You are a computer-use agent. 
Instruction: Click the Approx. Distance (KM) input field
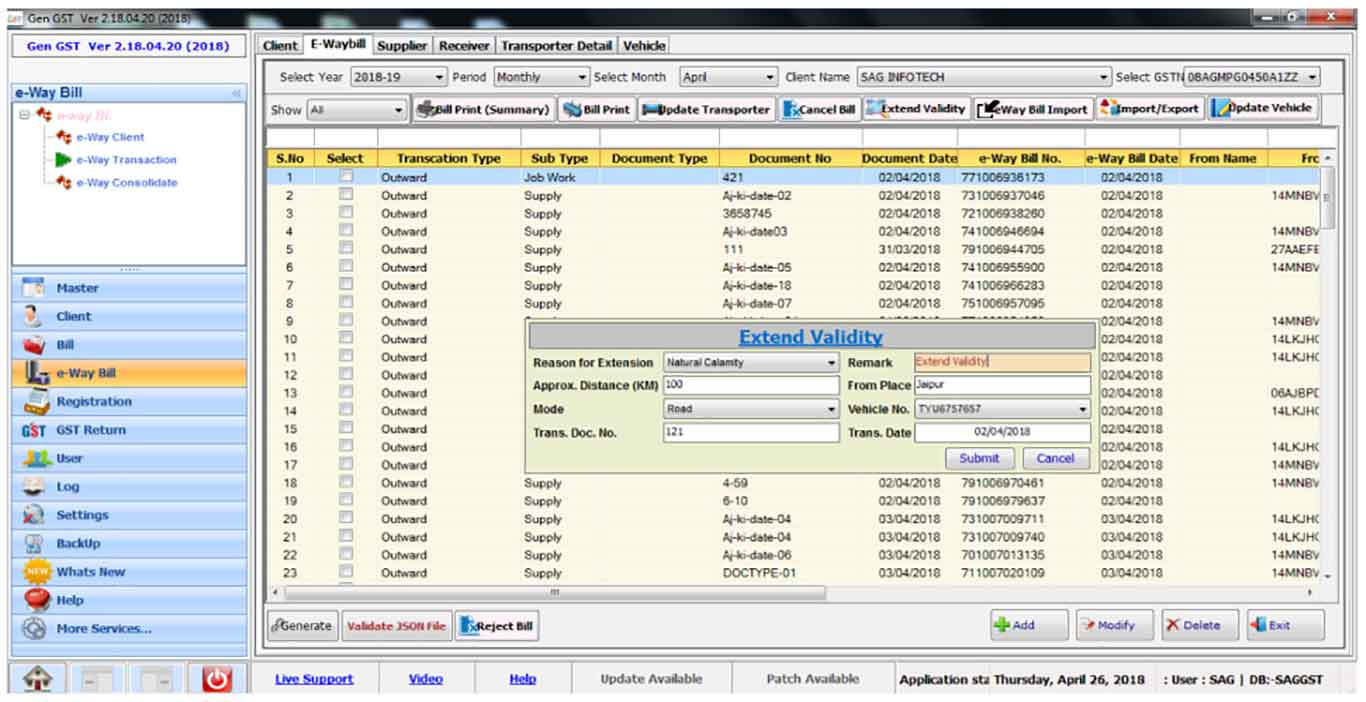coord(751,385)
